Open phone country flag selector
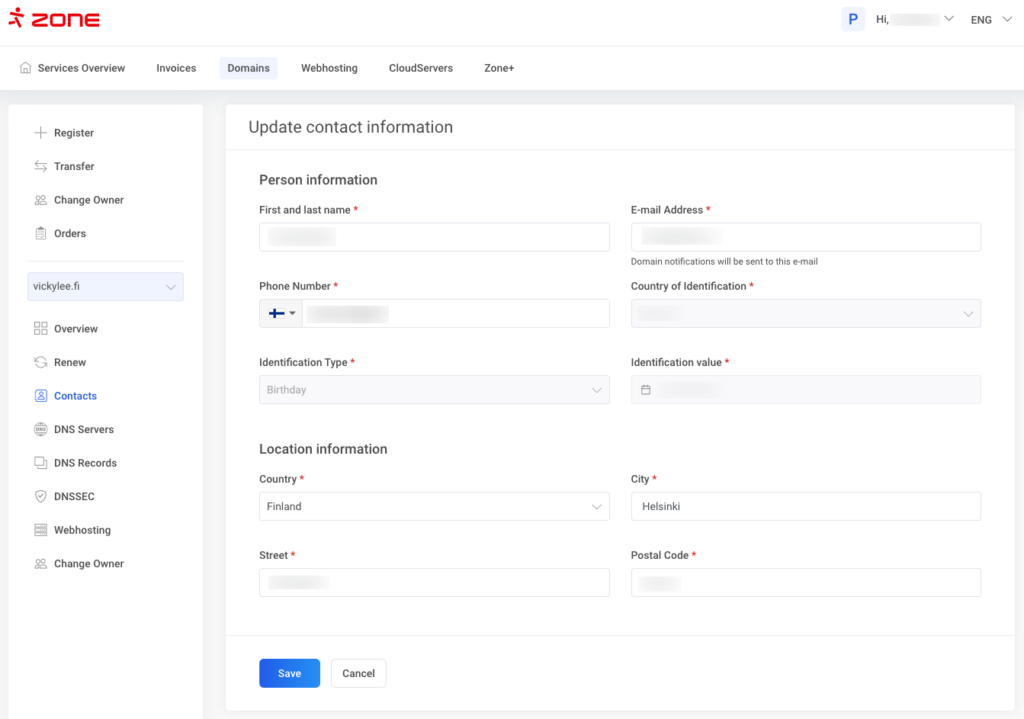The width and height of the screenshot is (1024, 719). pyautogui.click(x=281, y=314)
